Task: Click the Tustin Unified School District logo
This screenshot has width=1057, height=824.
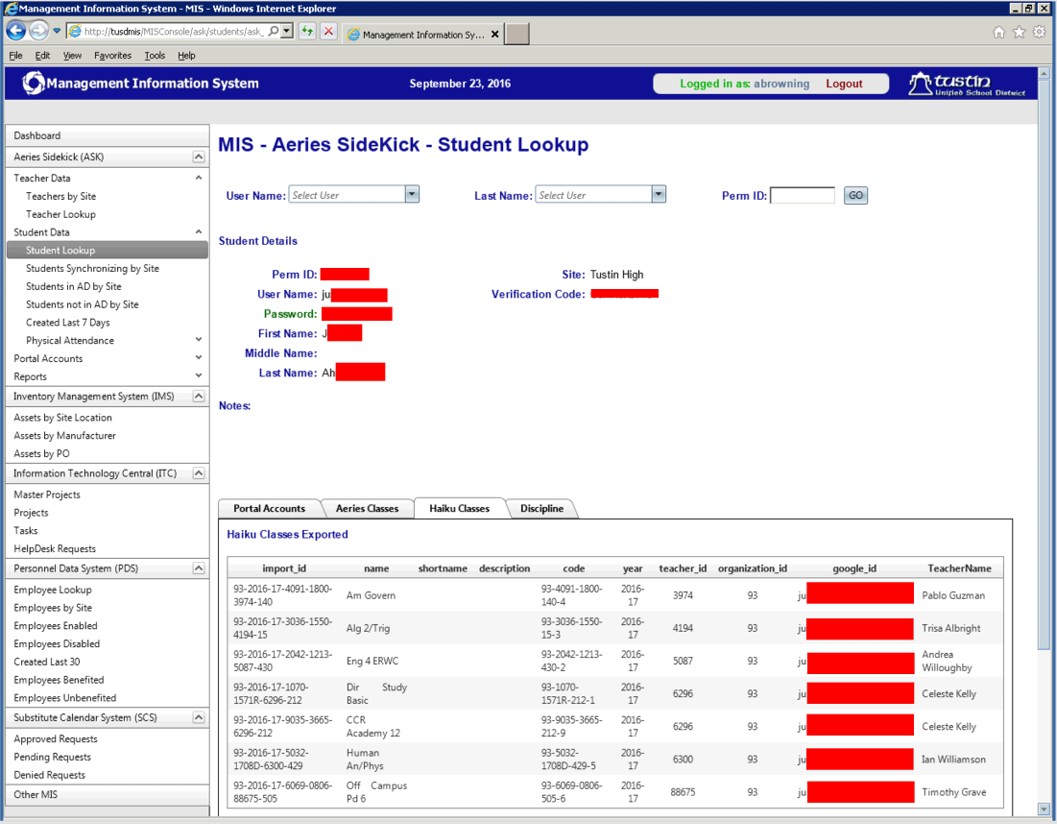Action: [966, 84]
